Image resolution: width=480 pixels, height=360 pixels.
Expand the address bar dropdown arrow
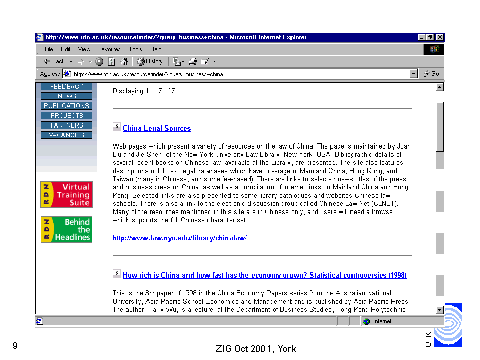click(x=414, y=74)
